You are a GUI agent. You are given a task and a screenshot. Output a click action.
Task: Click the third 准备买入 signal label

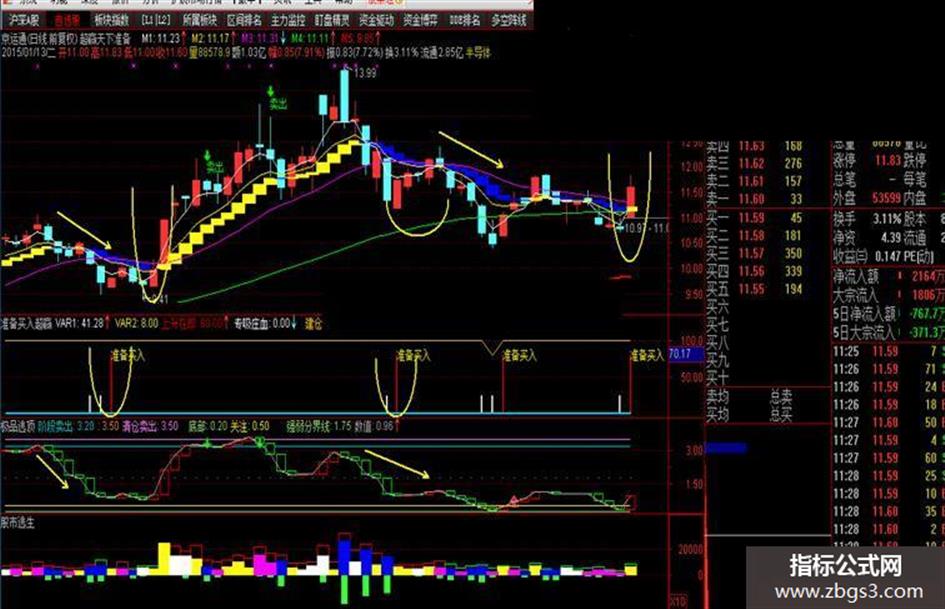[x=520, y=356]
